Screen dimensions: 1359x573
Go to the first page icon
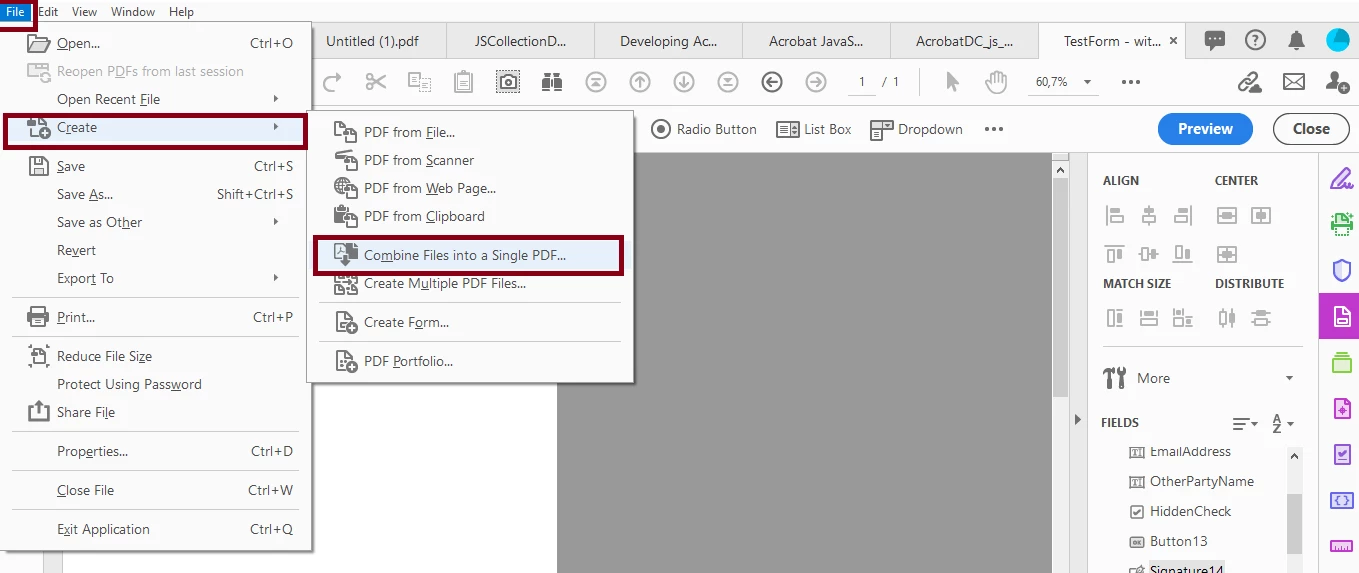596,82
